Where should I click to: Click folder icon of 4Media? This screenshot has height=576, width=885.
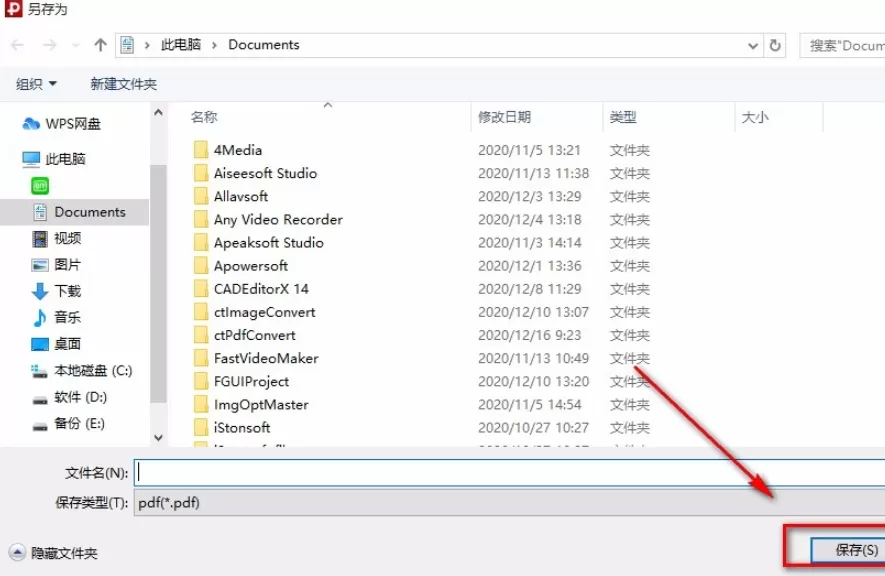tap(200, 150)
